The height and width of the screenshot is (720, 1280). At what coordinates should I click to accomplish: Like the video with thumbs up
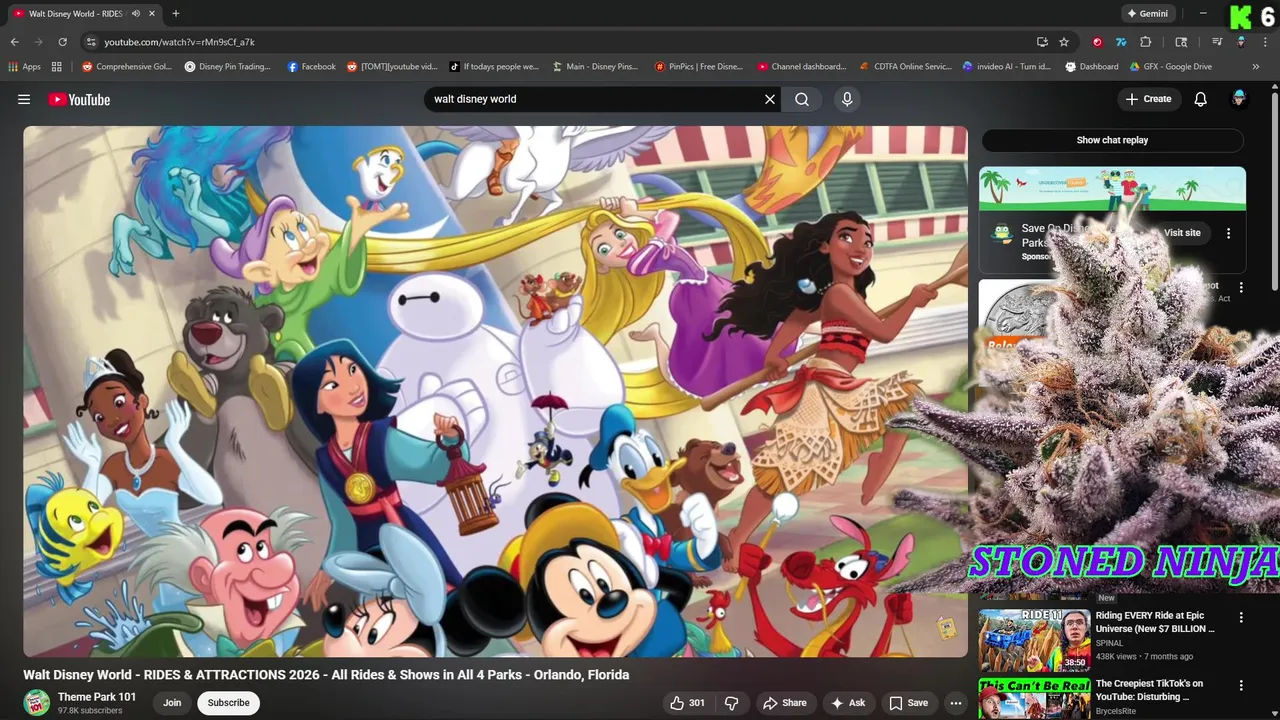[687, 703]
